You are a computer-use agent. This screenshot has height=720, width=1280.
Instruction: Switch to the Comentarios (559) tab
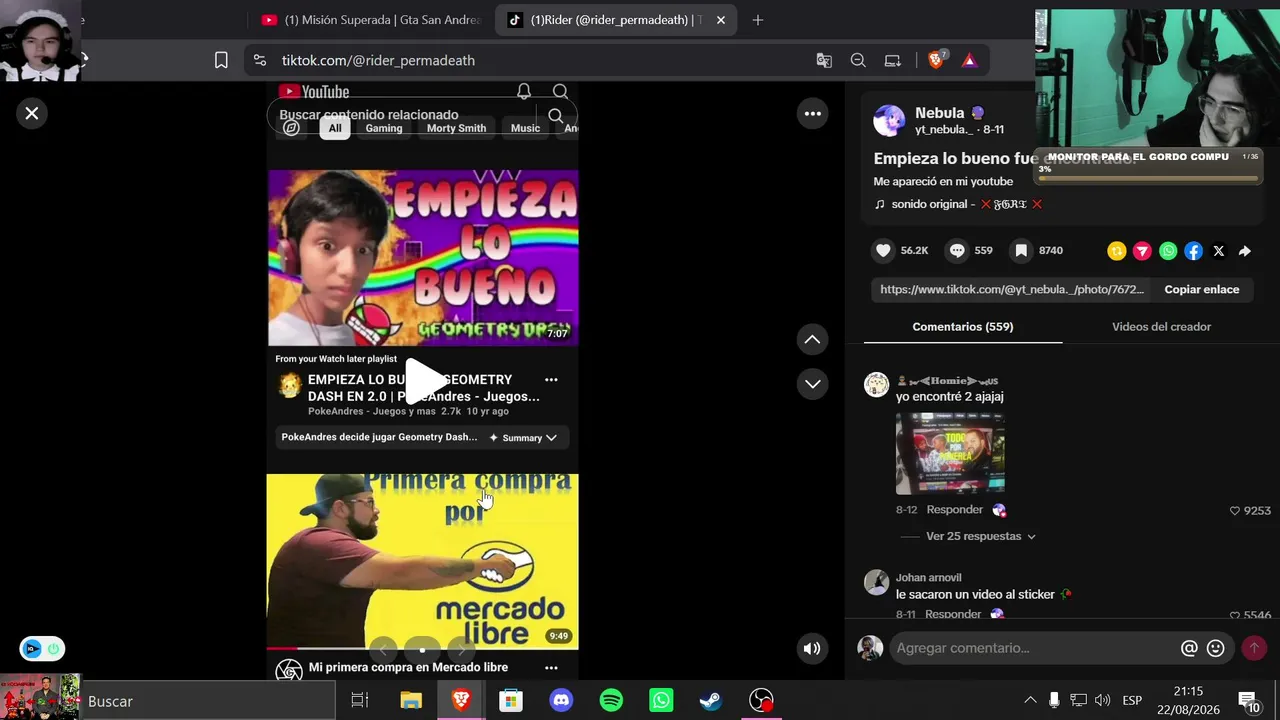963,327
